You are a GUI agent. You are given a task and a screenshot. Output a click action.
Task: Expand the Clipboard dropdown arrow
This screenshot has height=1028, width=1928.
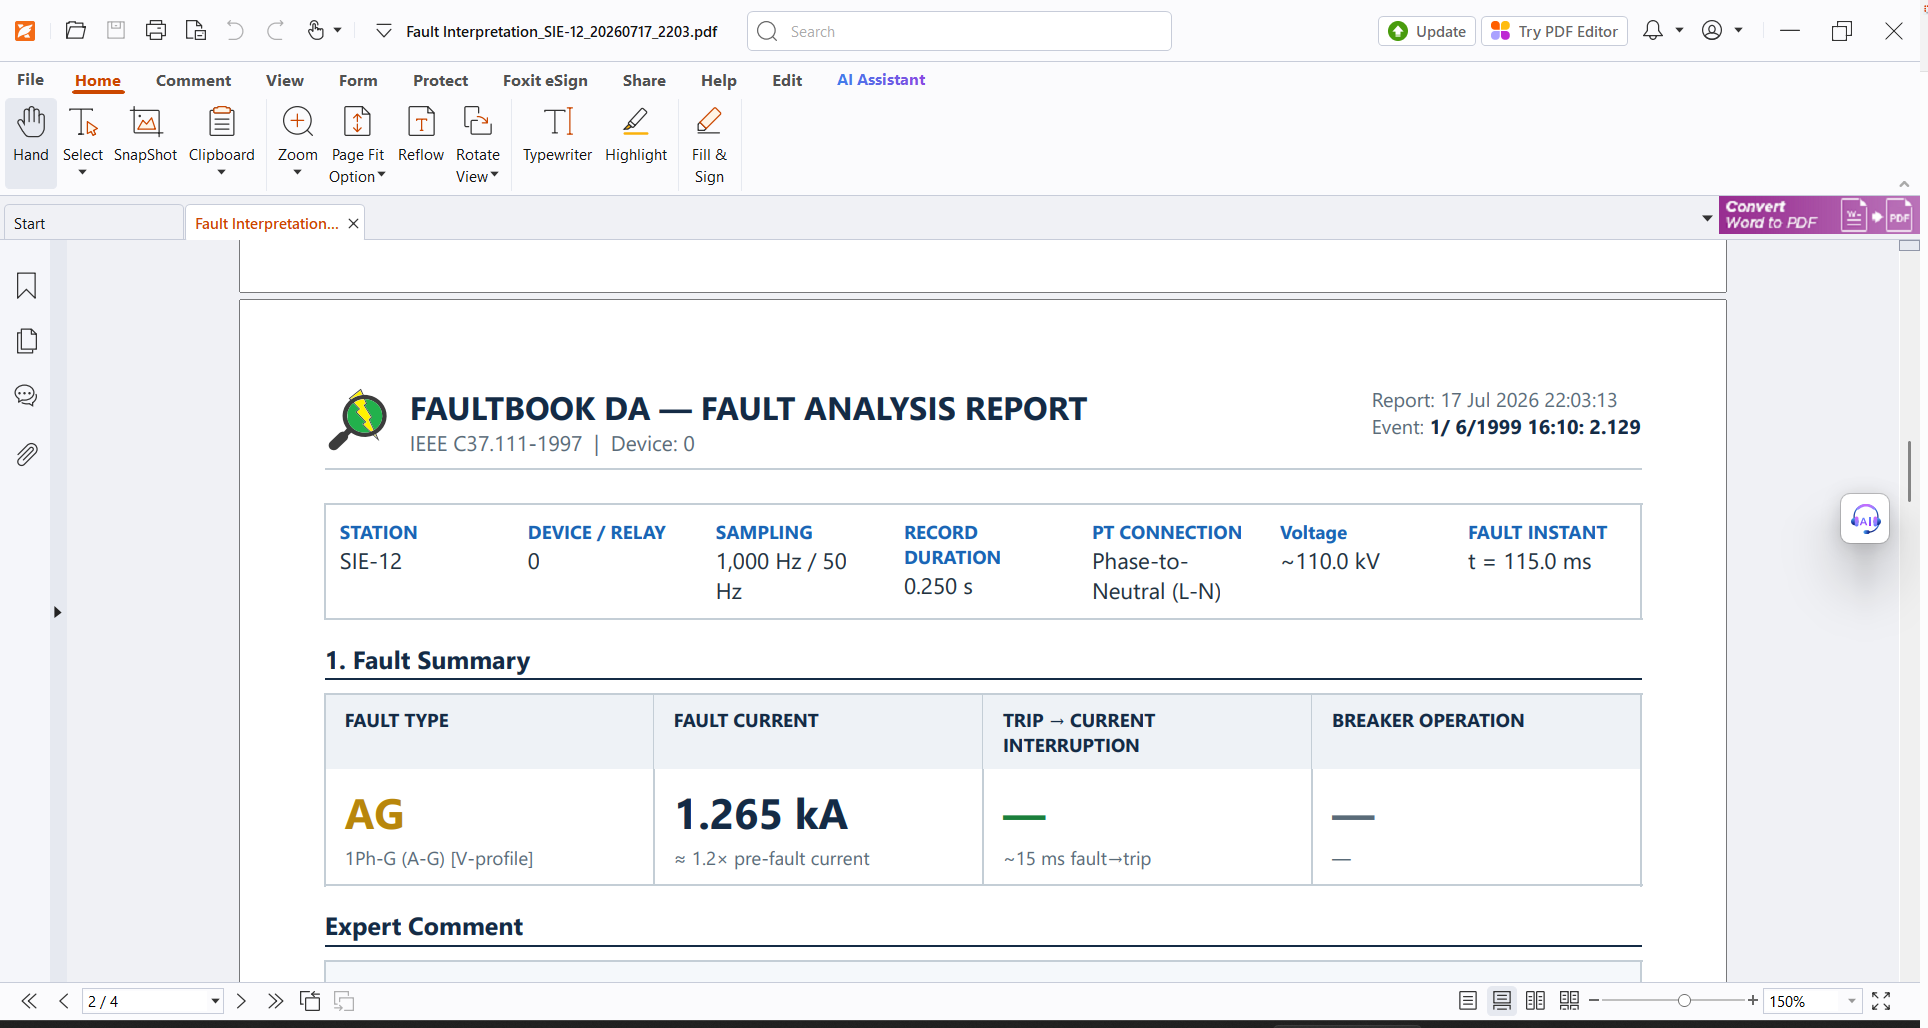pyautogui.click(x=222, y=173)
